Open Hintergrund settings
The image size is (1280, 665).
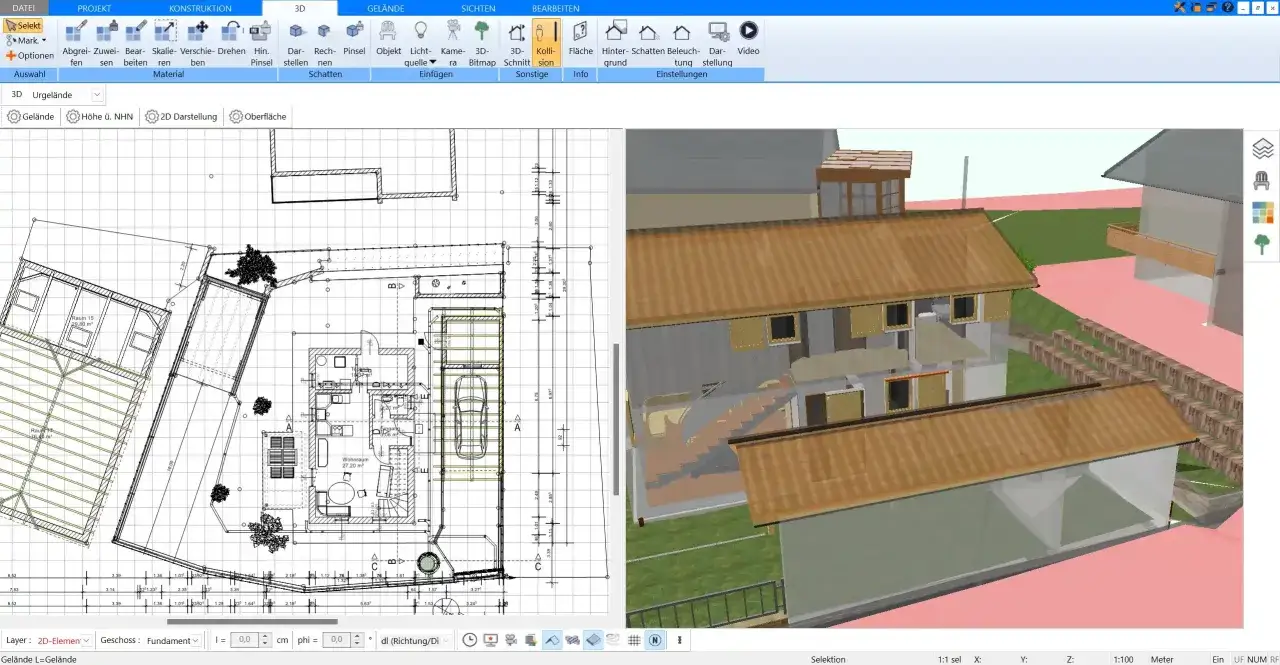pyautogui.click(x=615, y=43)
